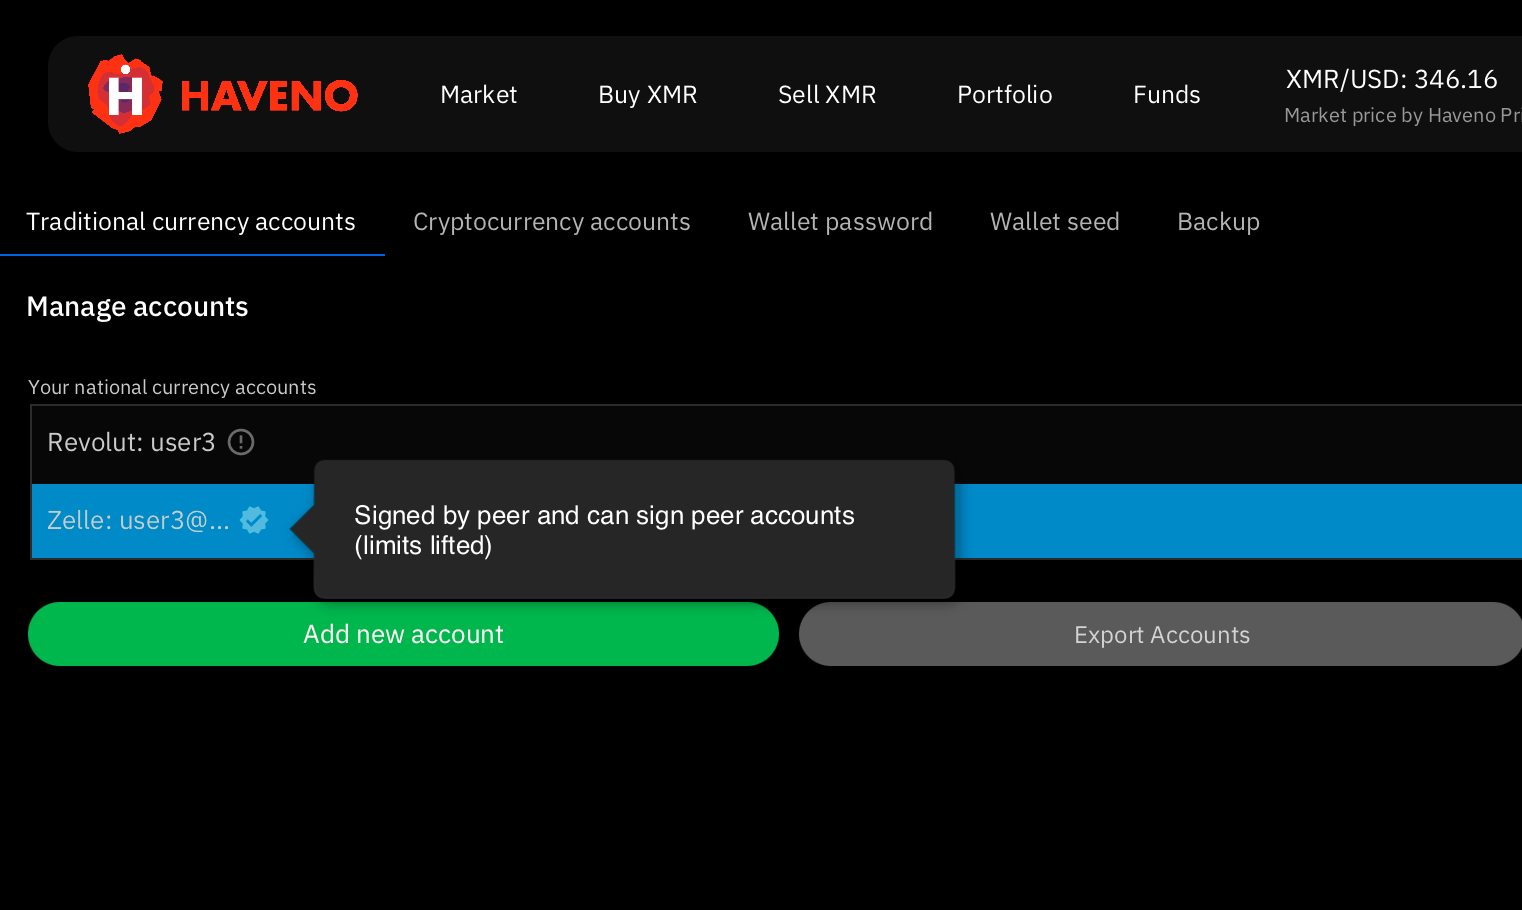Screen dimensions: 1522x910
Task: Stay on Traditional currency accounts tab
Action: (191, 221)
